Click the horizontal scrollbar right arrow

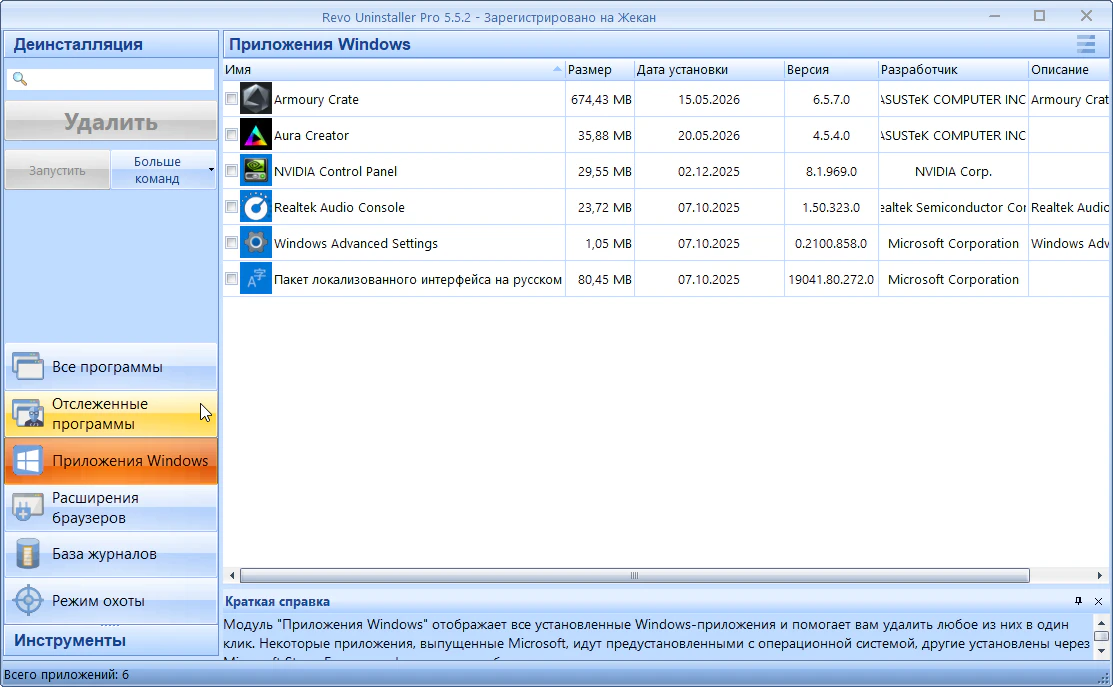pos(1100,576)
